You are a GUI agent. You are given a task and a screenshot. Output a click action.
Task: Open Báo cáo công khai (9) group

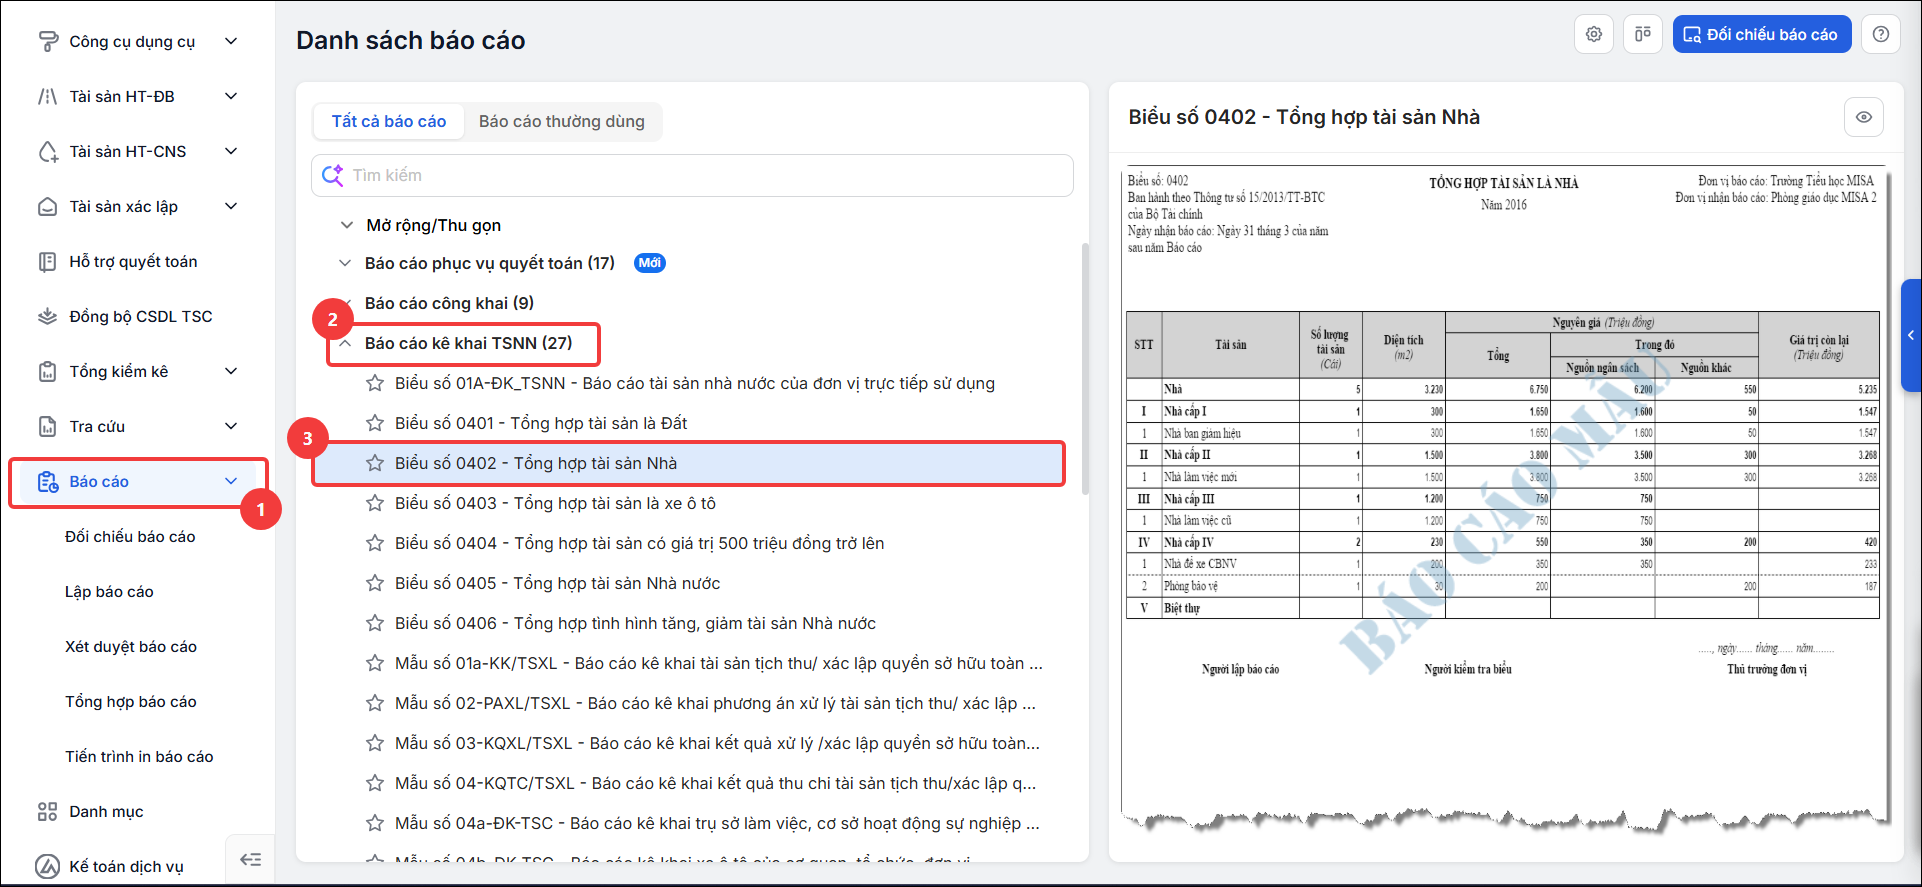point(449,303)
